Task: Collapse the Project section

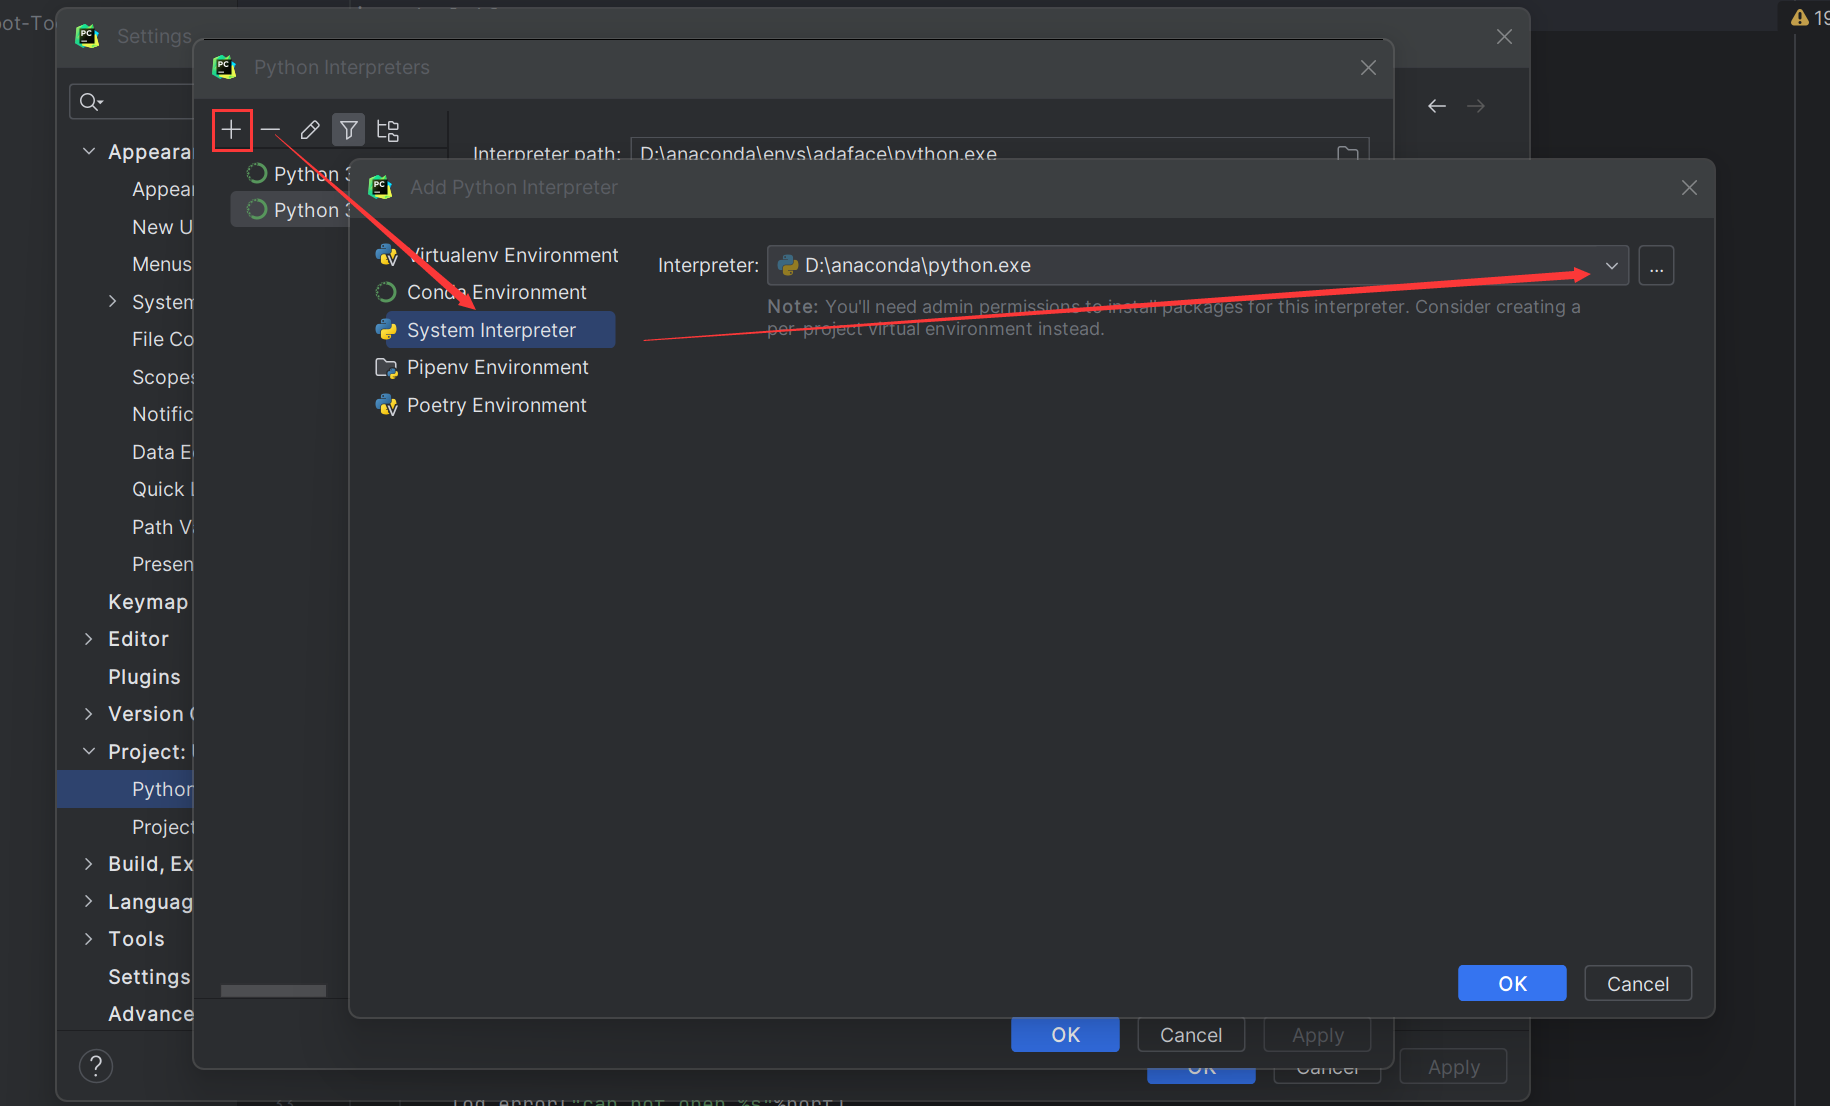Action: pos(89,751)
